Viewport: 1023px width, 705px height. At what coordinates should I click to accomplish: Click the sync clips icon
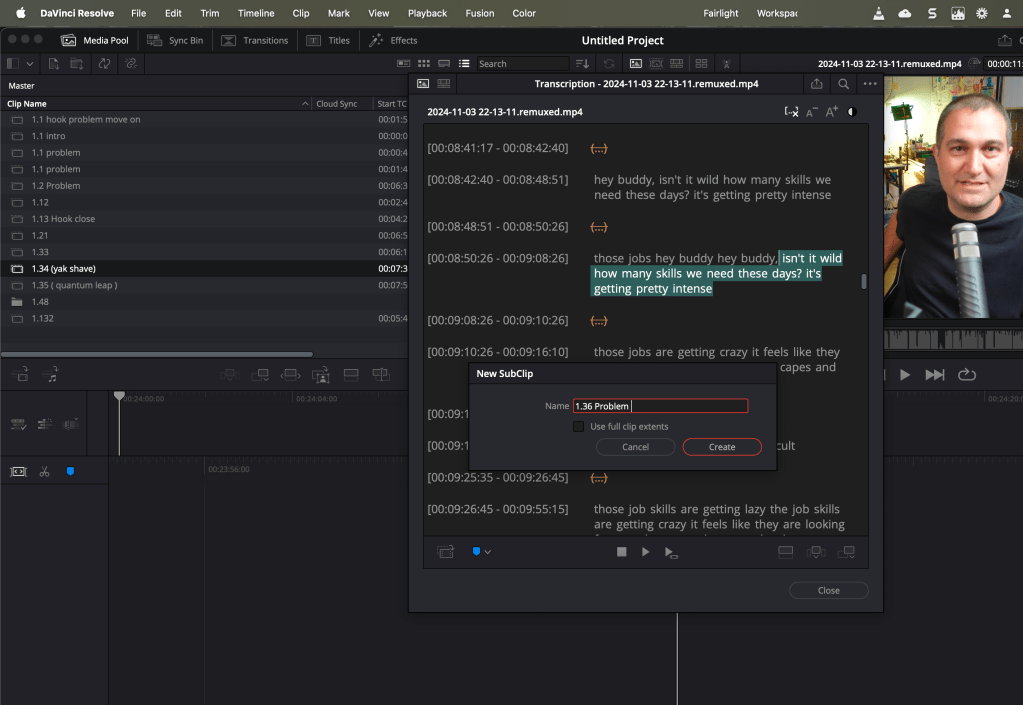point(104,63)
